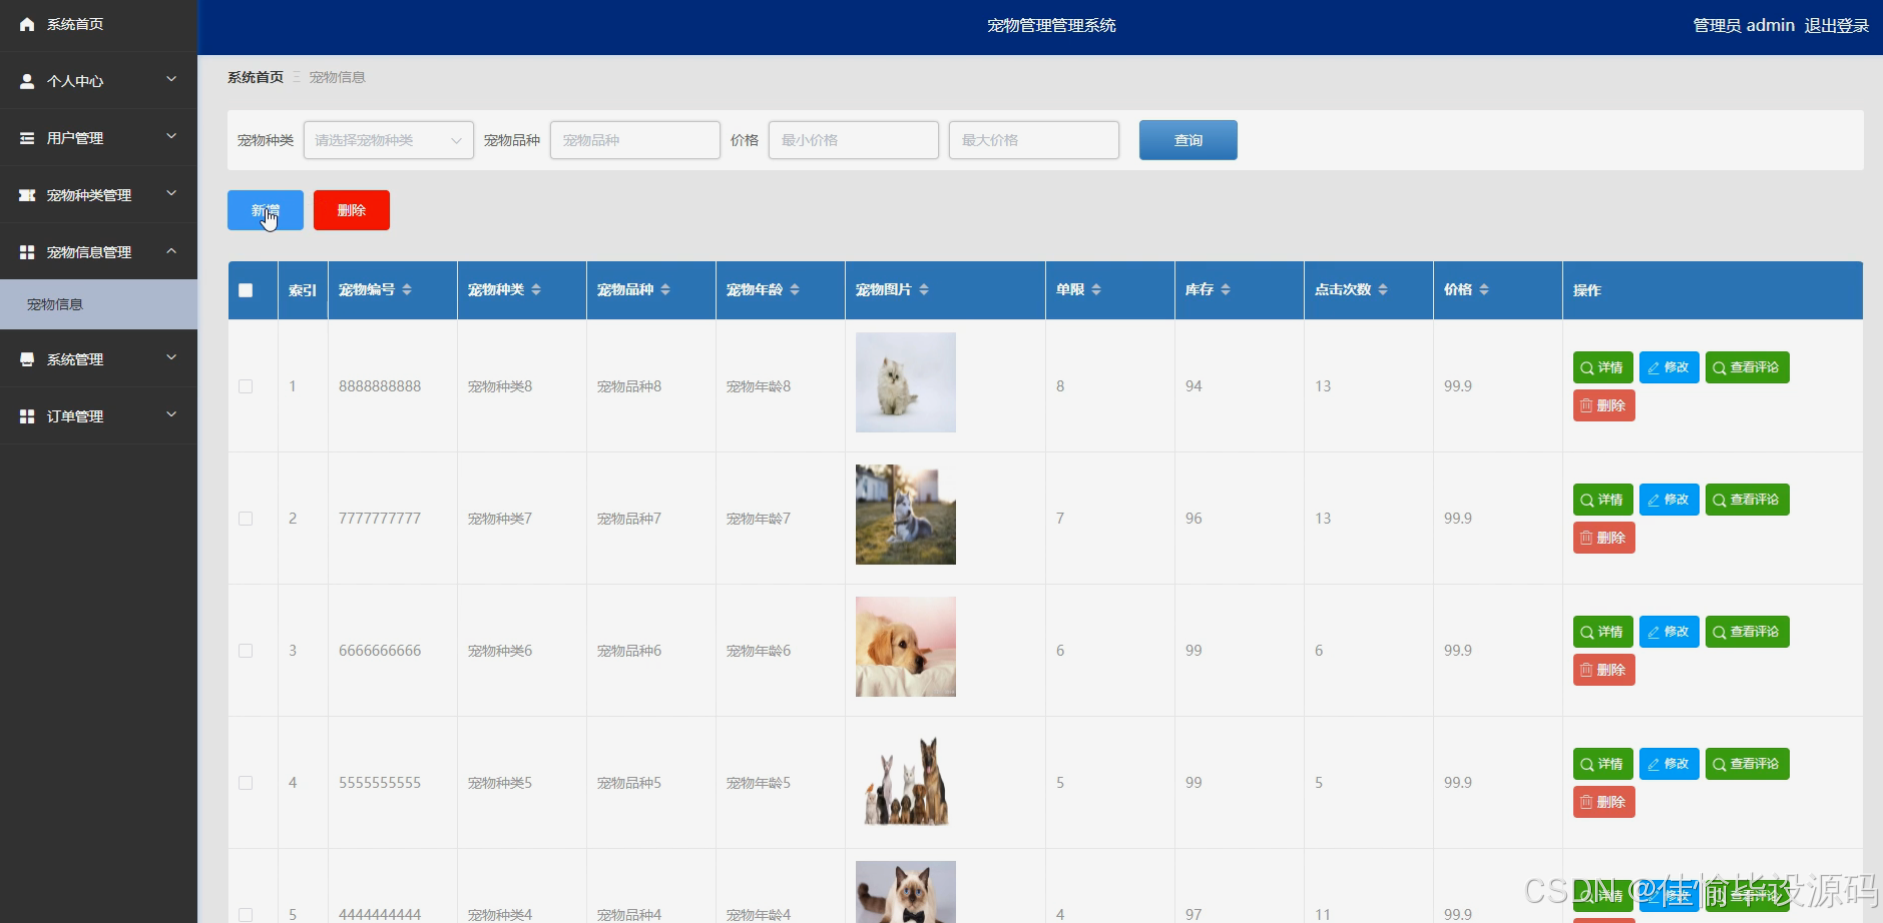Click the list icon for 用户管理

pyautogui.click(x=27, y=138)
